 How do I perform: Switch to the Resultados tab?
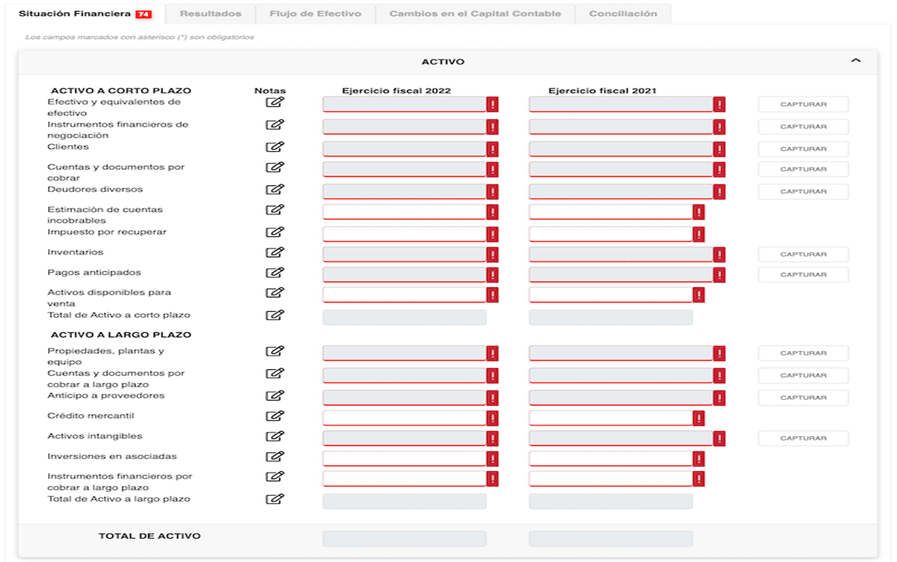[x=211, y=14]
